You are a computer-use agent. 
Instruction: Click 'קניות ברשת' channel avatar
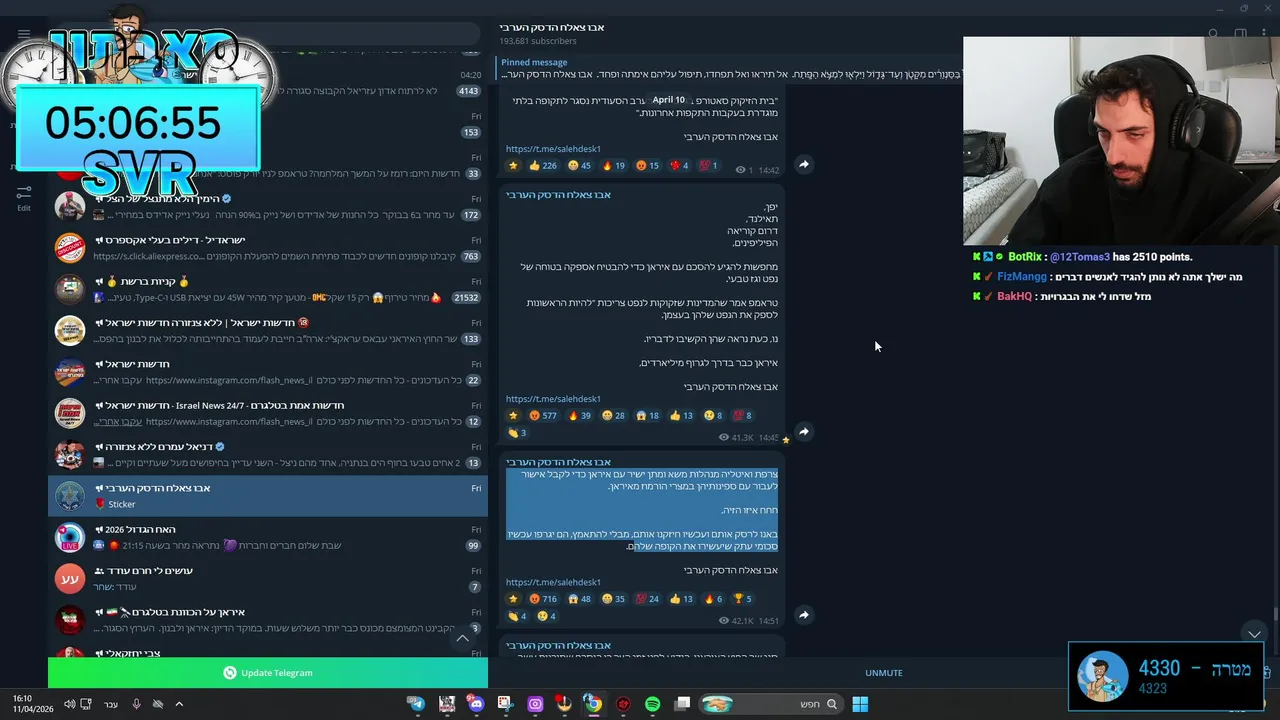(x=70, y=289)
